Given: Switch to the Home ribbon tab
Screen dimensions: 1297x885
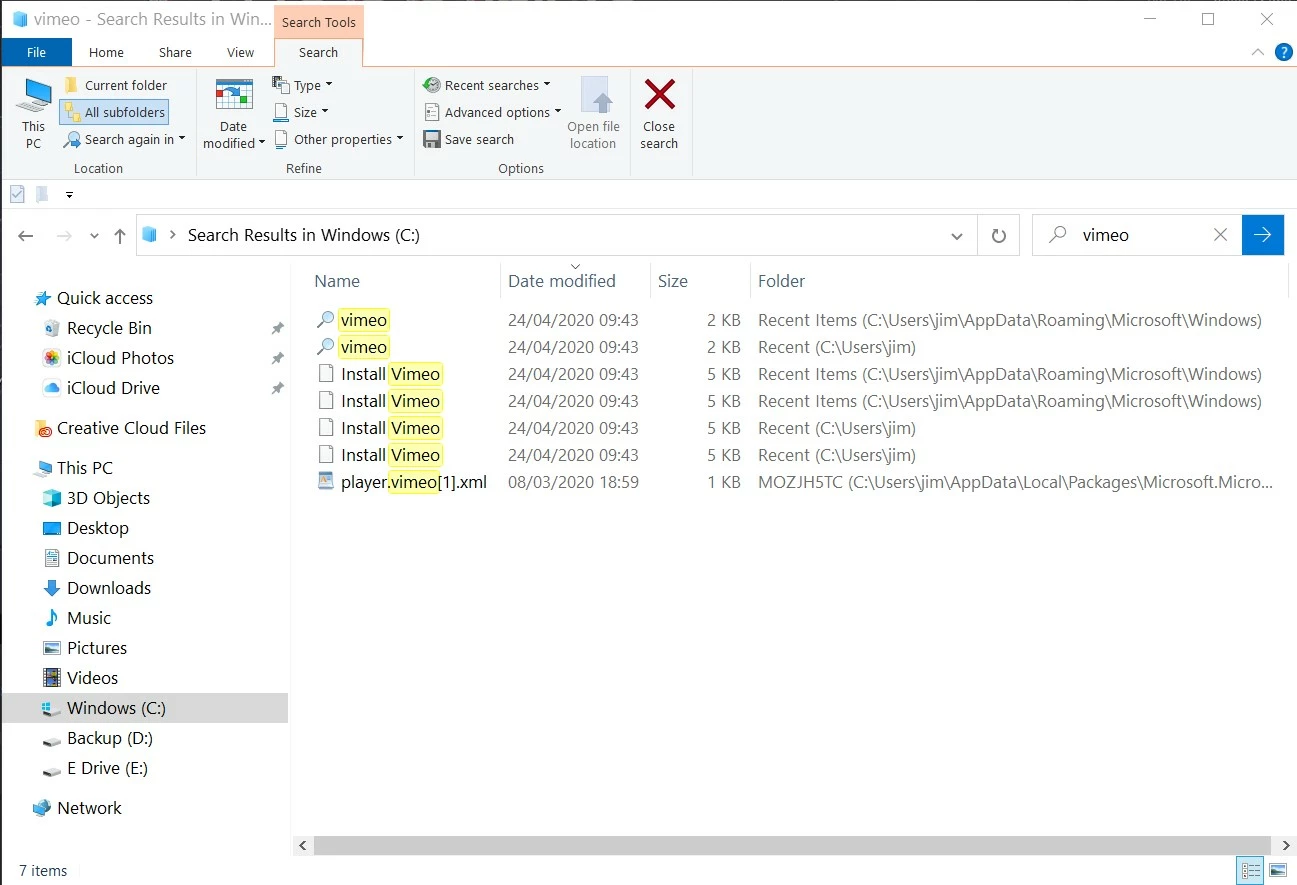Looking at the screenshot, I should [106, 52].
